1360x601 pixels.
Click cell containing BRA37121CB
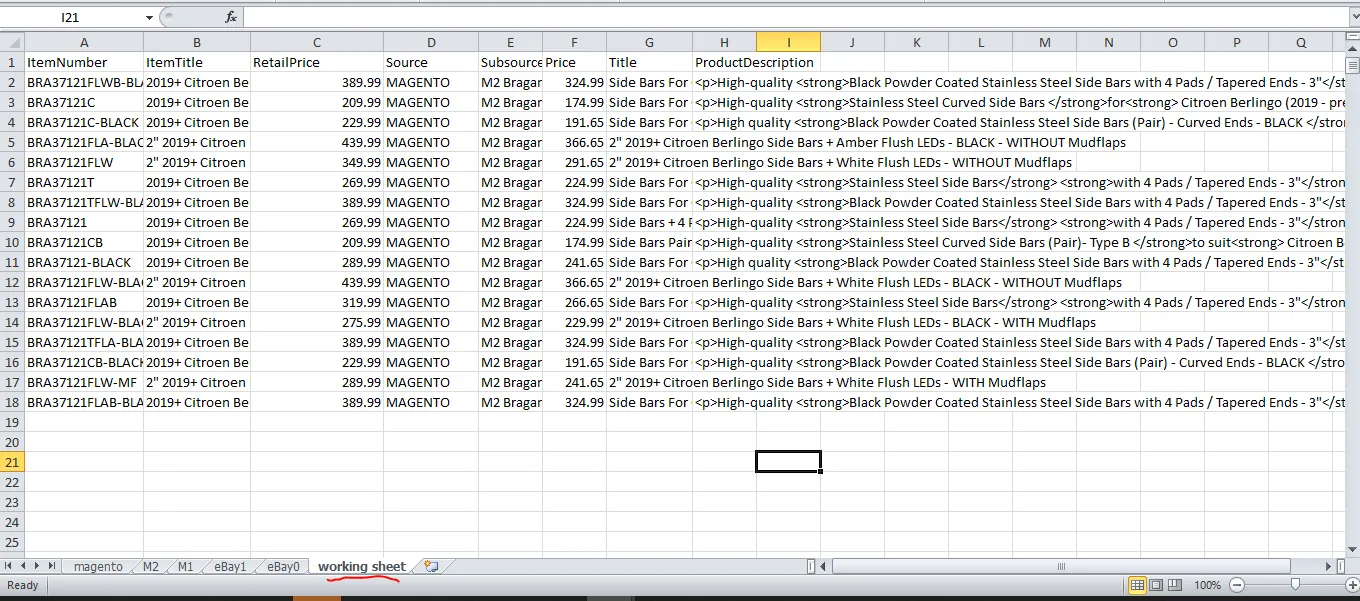pos(84,242)
